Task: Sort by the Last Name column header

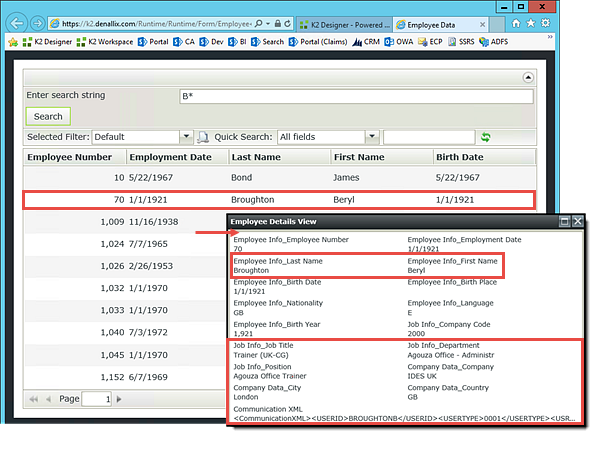Action: click(x=254, y=157)
